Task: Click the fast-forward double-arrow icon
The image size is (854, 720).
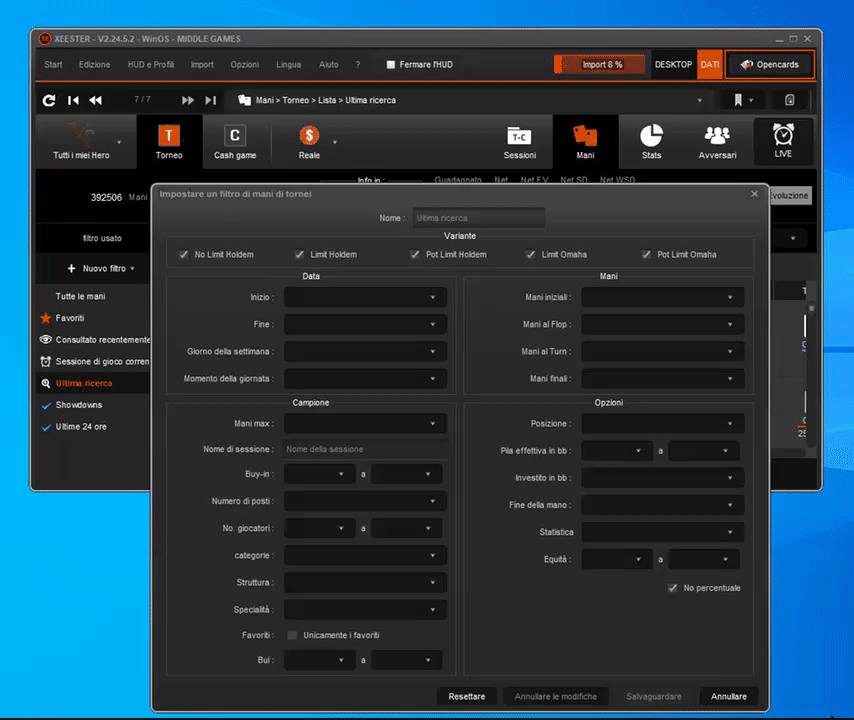Action: [x=188, y=100]
